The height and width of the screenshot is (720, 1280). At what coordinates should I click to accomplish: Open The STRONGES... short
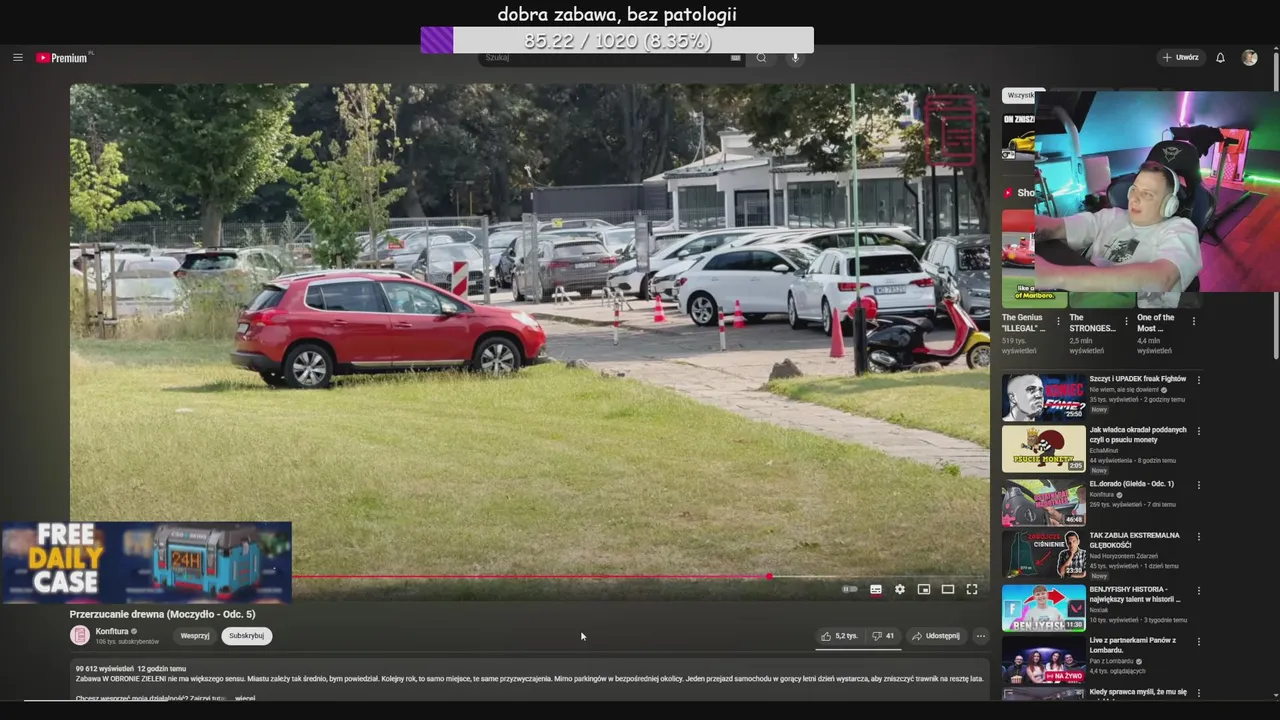click(x=1092, y=322)
